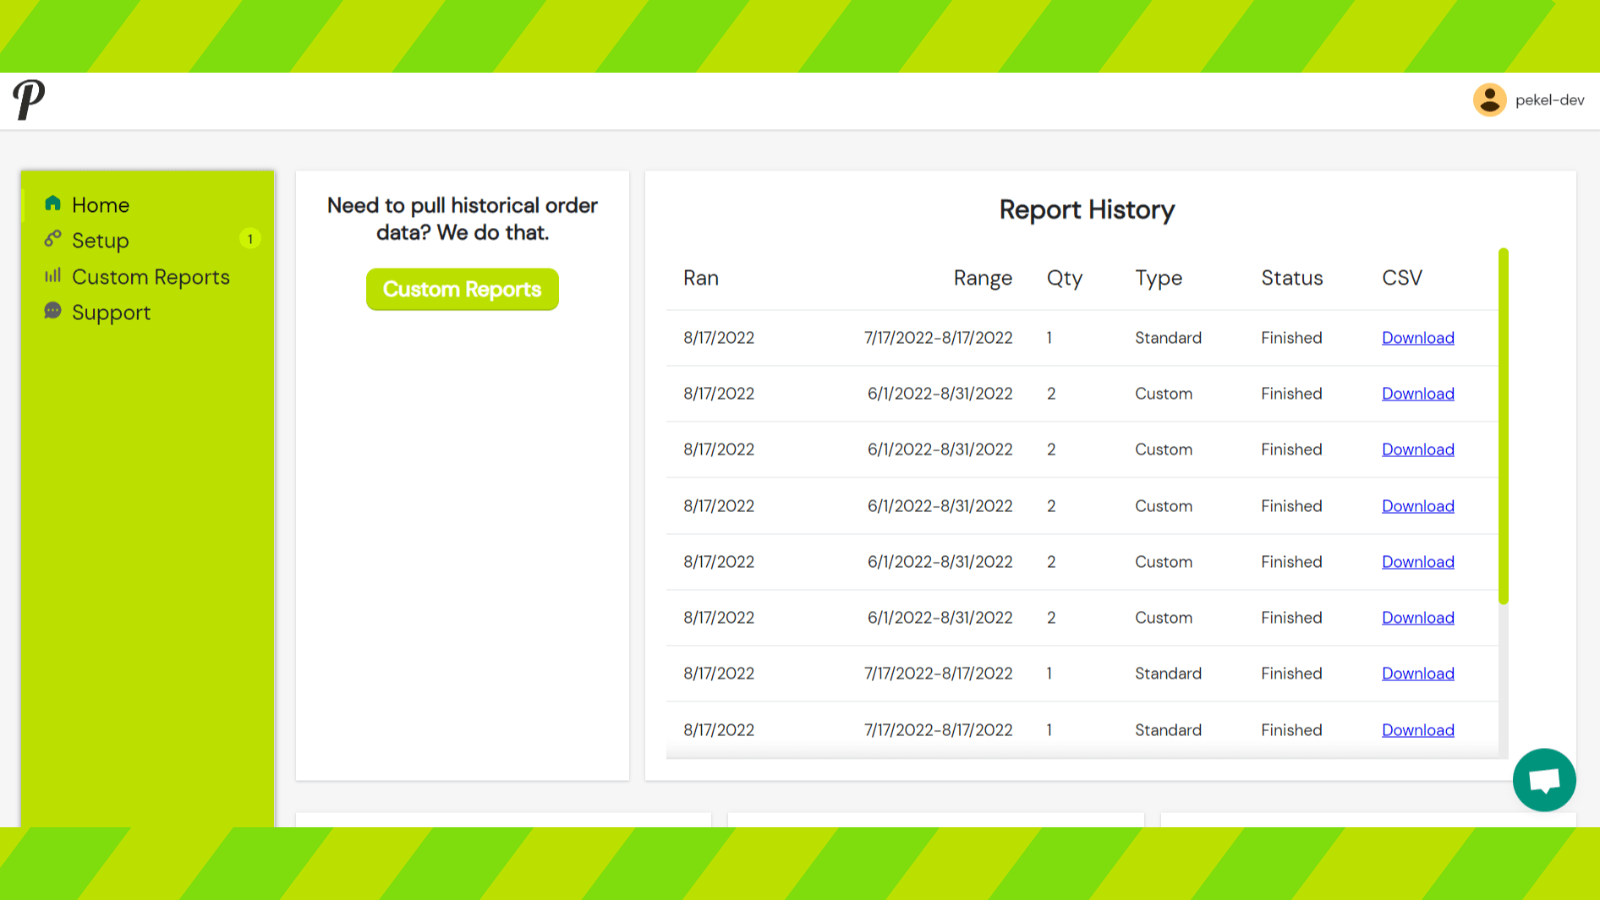Click the Home house icon in sidebar

(x=53, y=203)
